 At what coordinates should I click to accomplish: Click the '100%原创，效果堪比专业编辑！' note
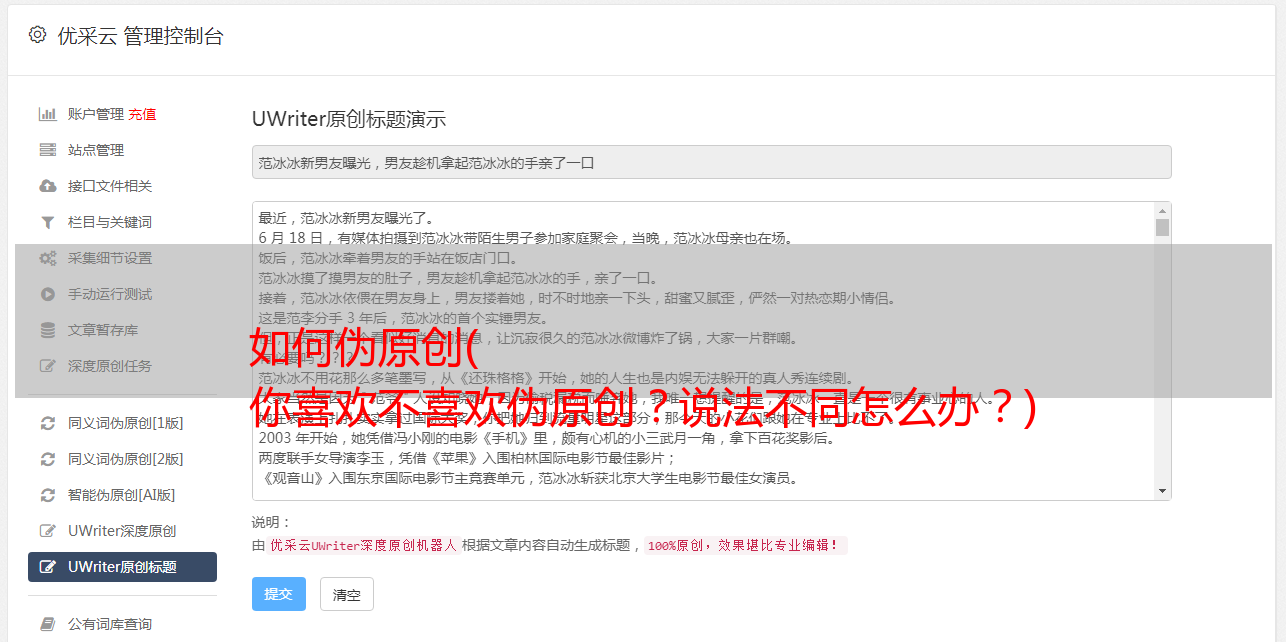(x=746, y=546)
